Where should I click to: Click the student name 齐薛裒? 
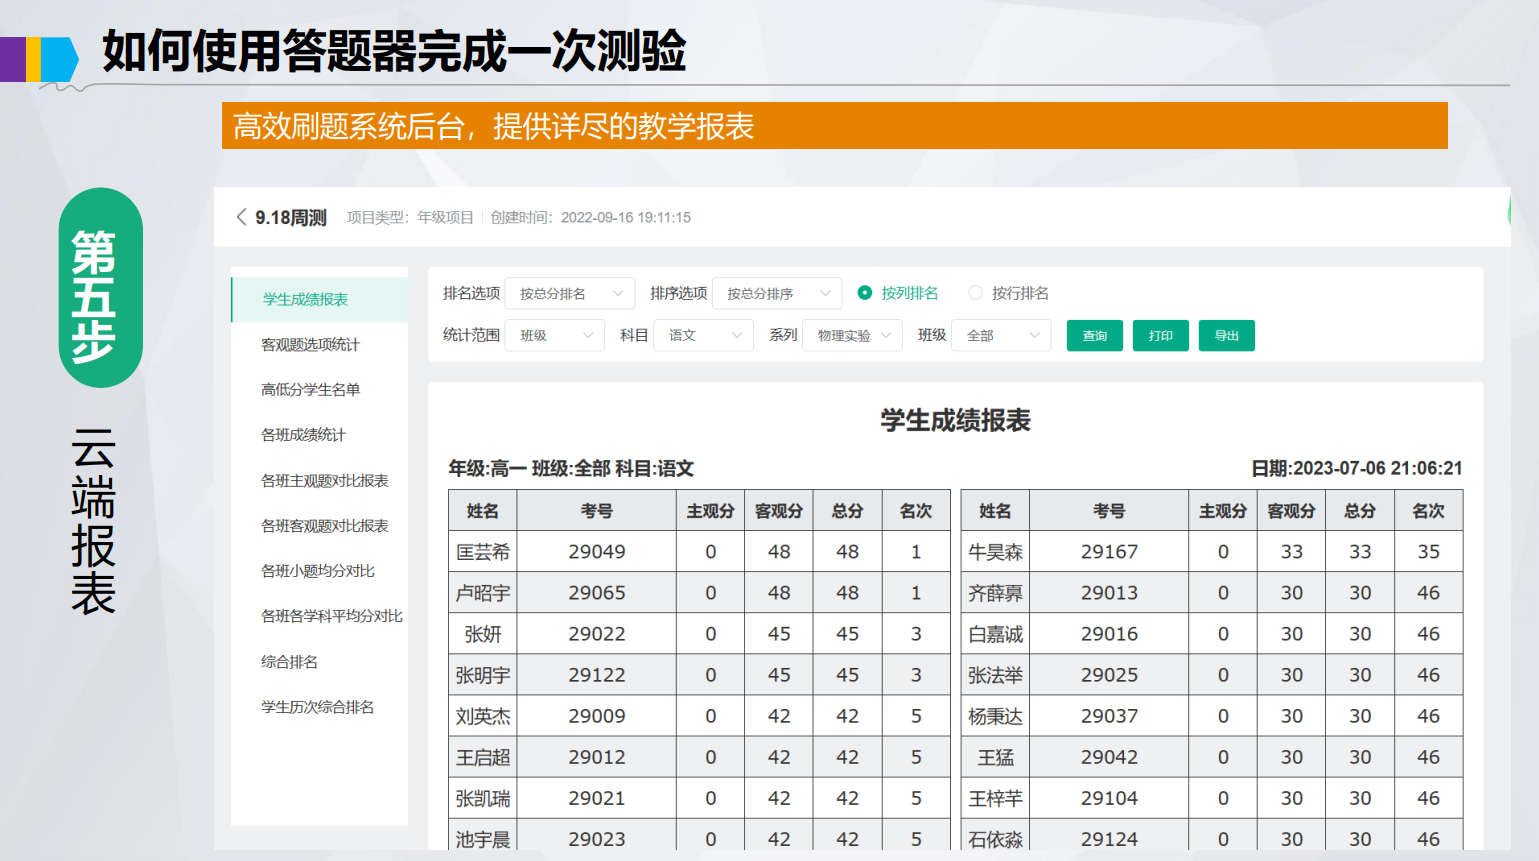[x=995, y=593]
